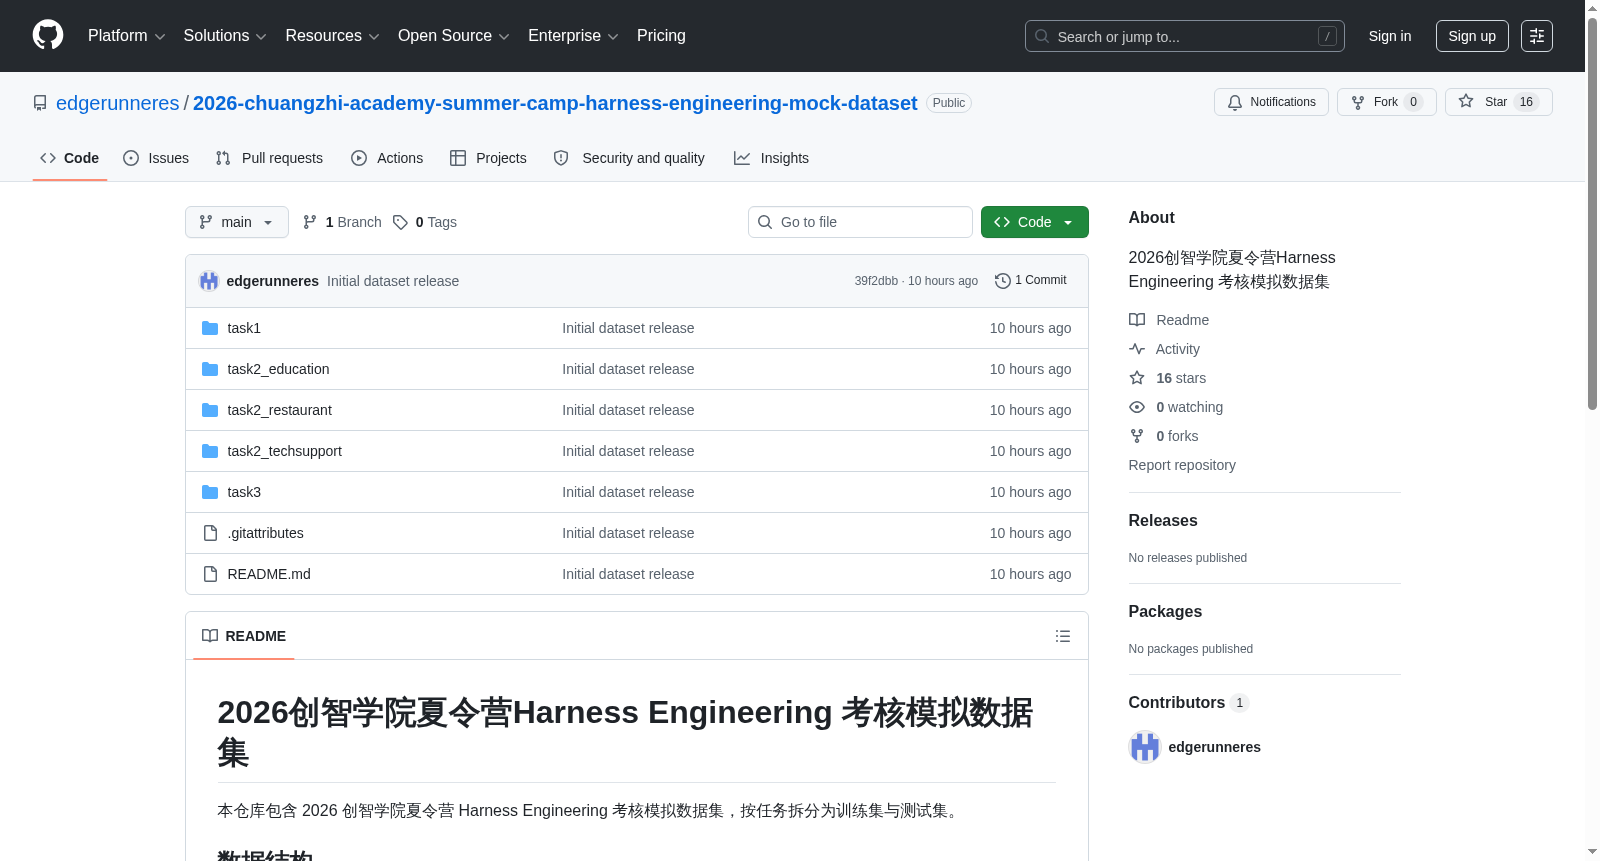The image size is (1600, 861).
Task: Open the Packages section heading
Action: [1165, 612]
